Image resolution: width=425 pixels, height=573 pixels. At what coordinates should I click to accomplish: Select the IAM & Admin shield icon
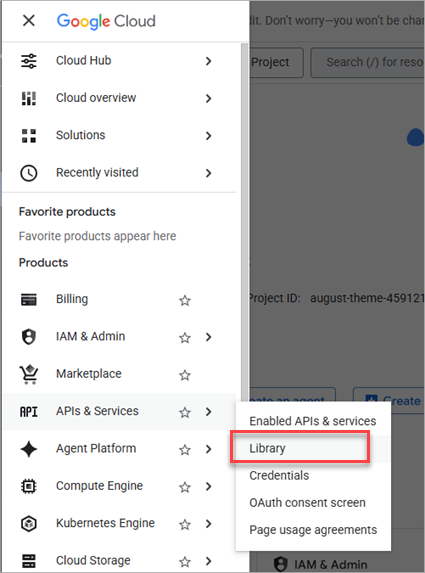click(x=29, y=337)
